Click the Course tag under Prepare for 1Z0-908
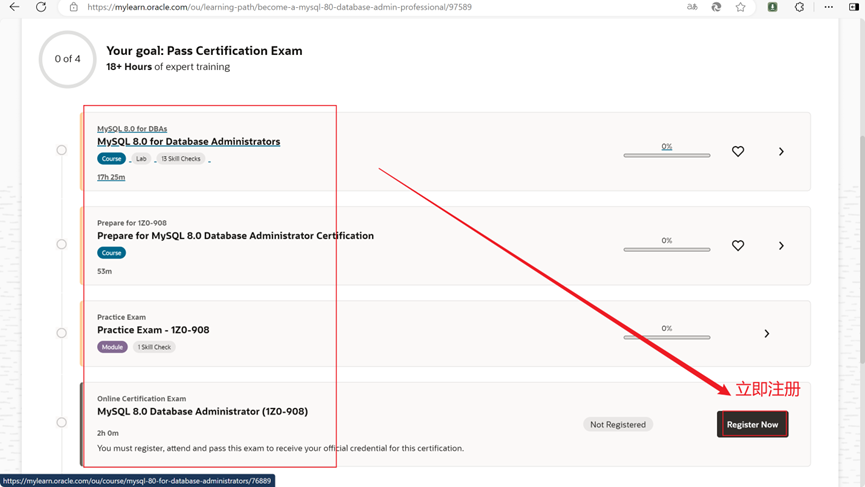The image size is (865, 487). 111,253
